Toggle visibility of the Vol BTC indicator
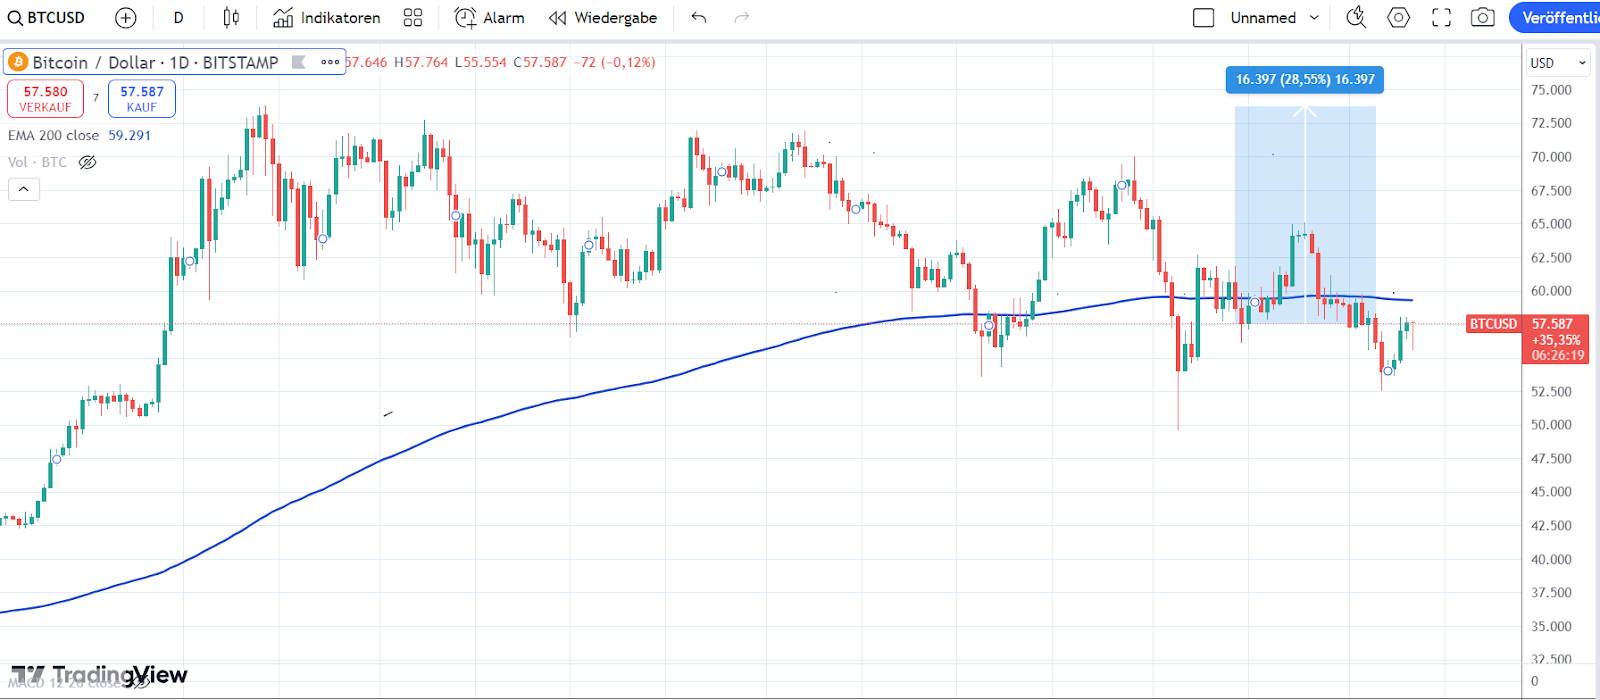Screen dimensions: 1600x700 click(x=88, y=162)
